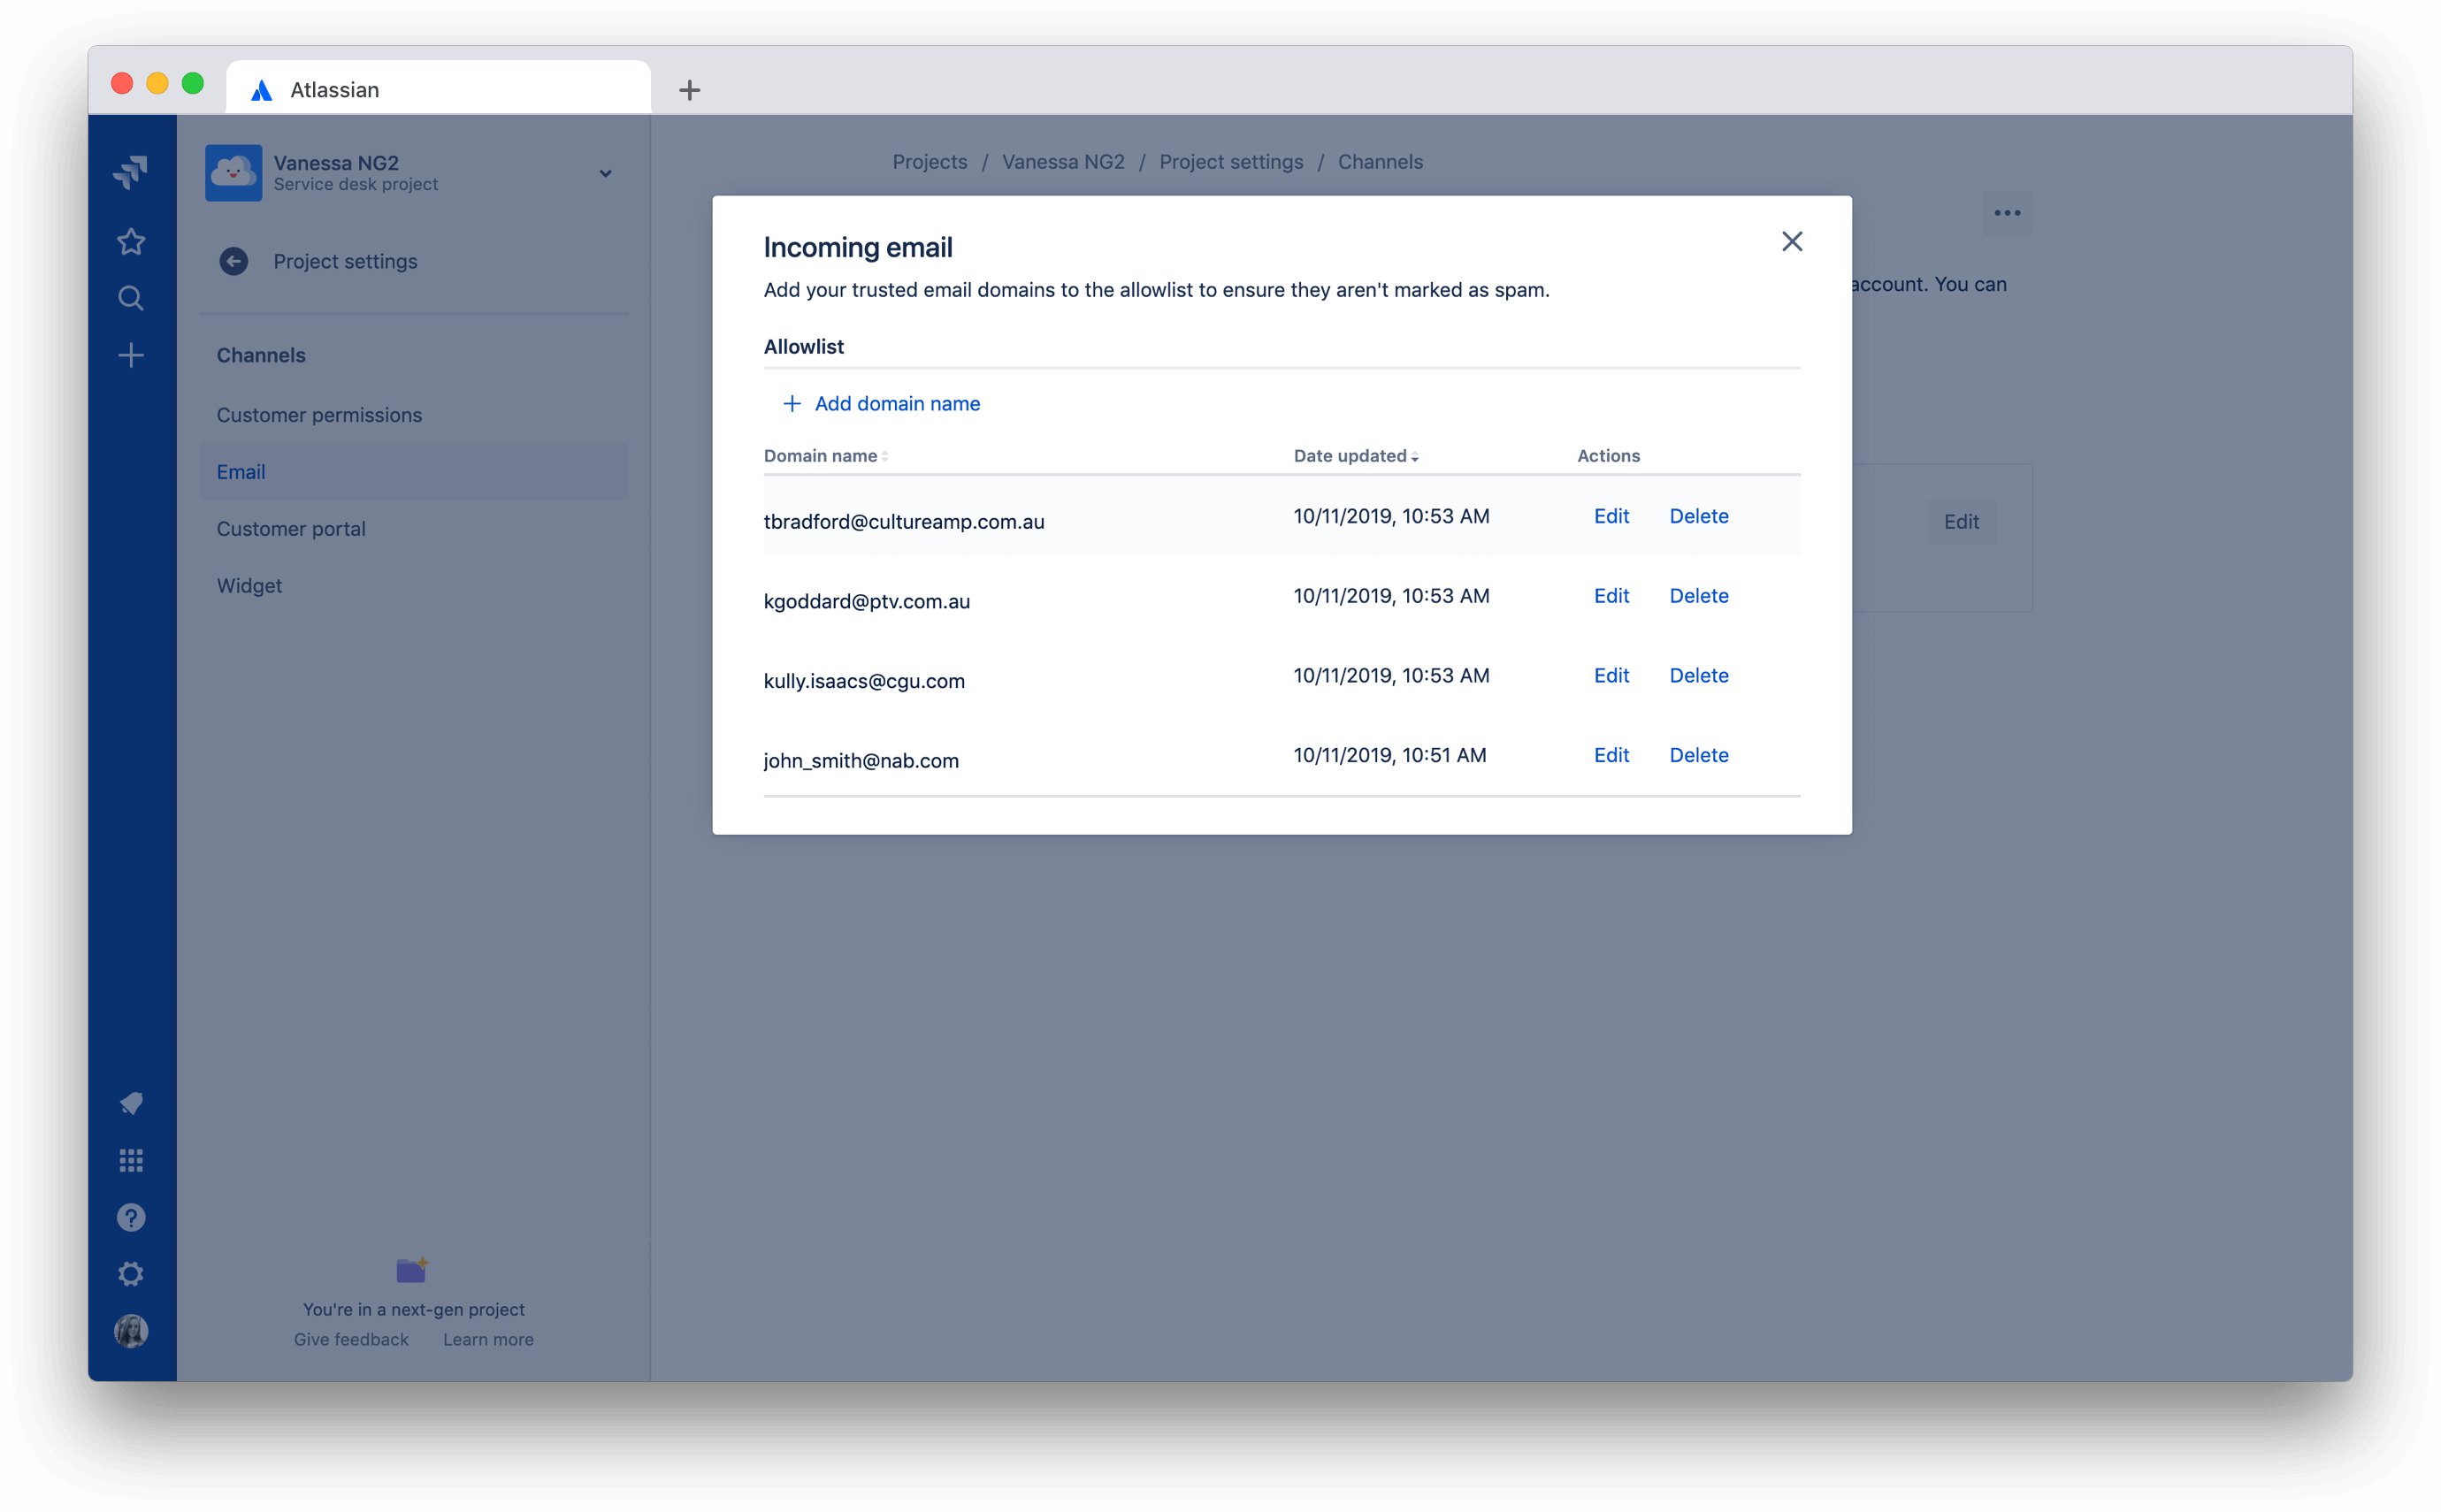The width and height of the screenshot is (2441, 1512).
Task: Click Give feedback link
Action: (x=351, y=1340)
